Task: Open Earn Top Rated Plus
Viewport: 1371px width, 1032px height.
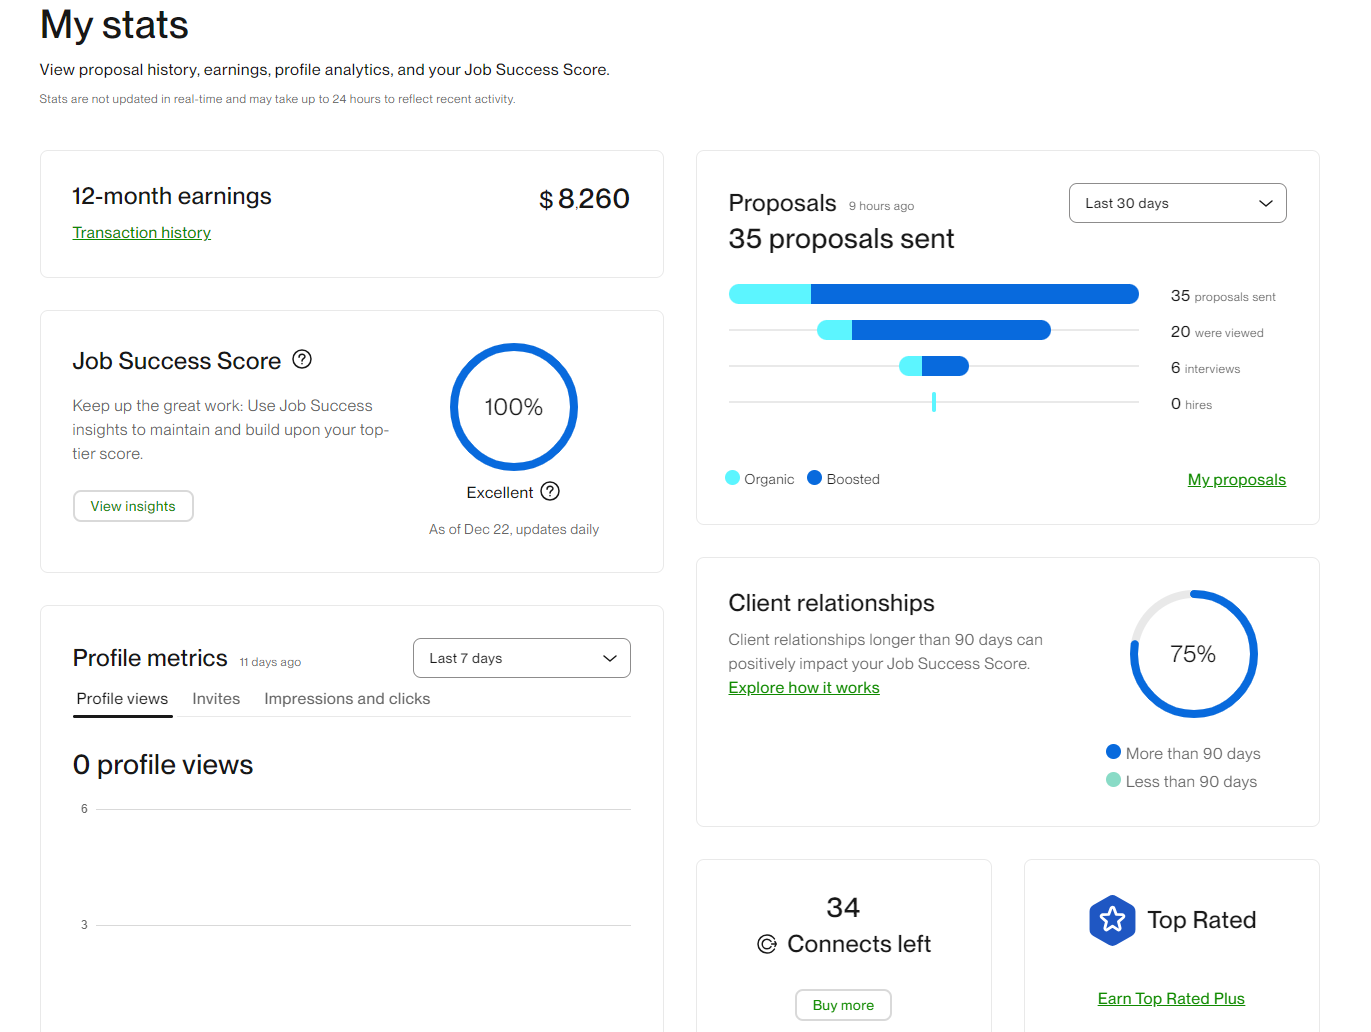Action: point(1171,998)
